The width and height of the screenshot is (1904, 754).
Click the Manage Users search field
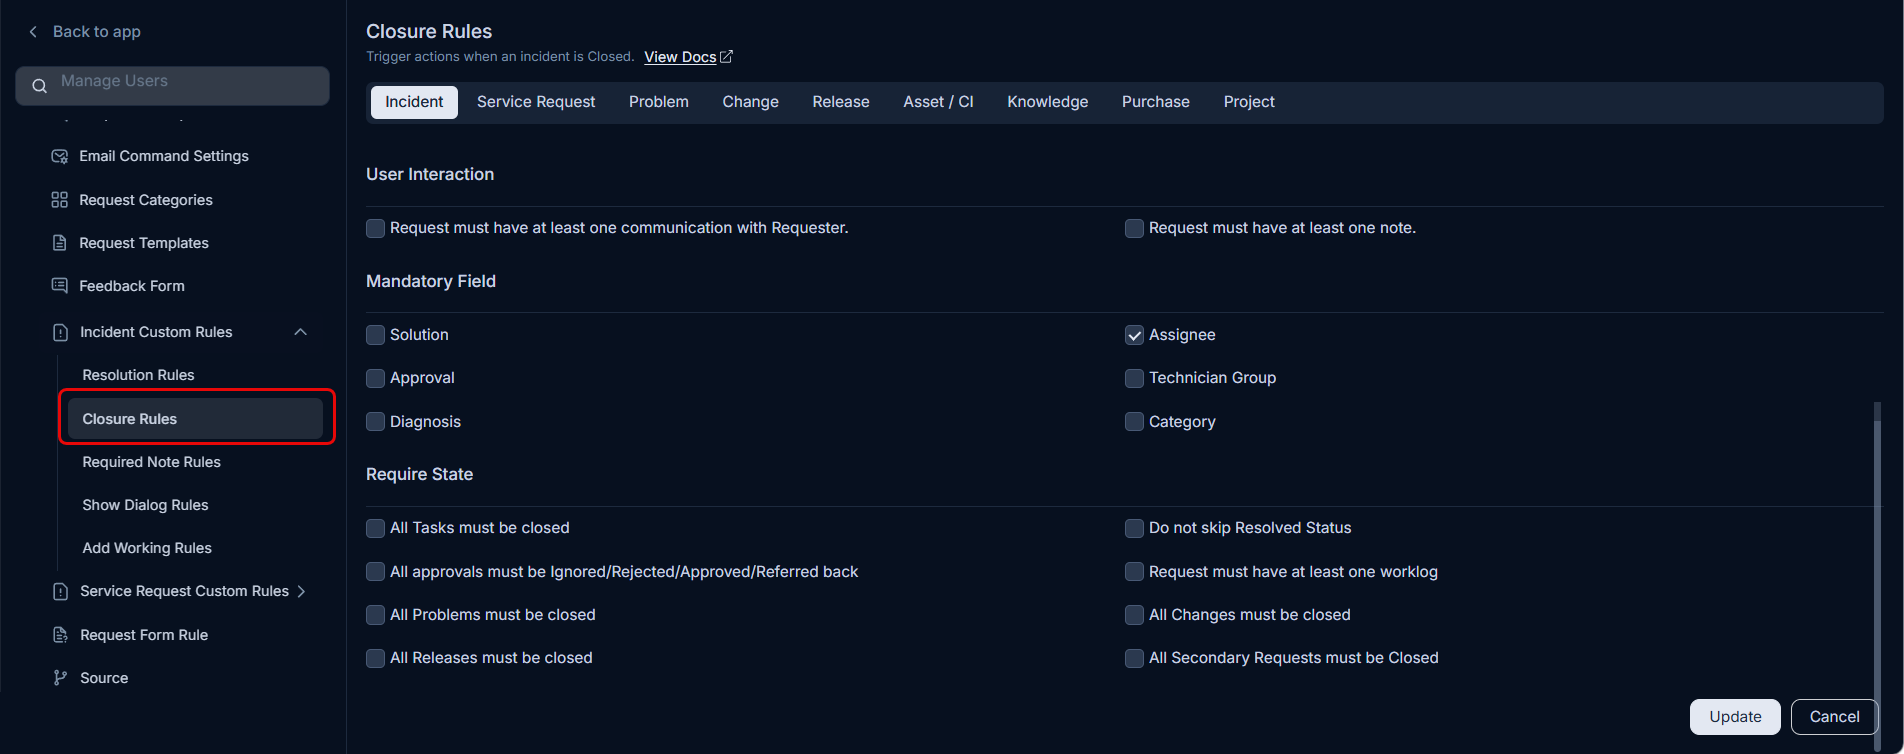(x=172, y=86)
